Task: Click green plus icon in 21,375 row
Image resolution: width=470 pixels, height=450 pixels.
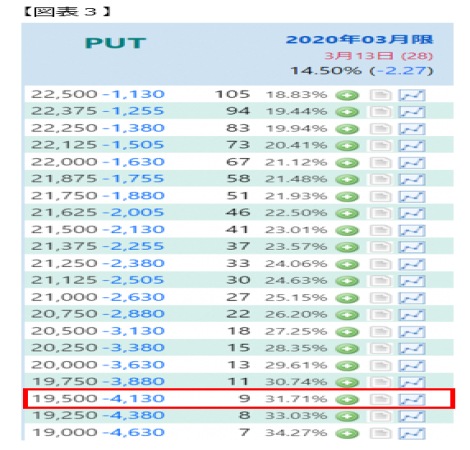Action: click(347, 247)
